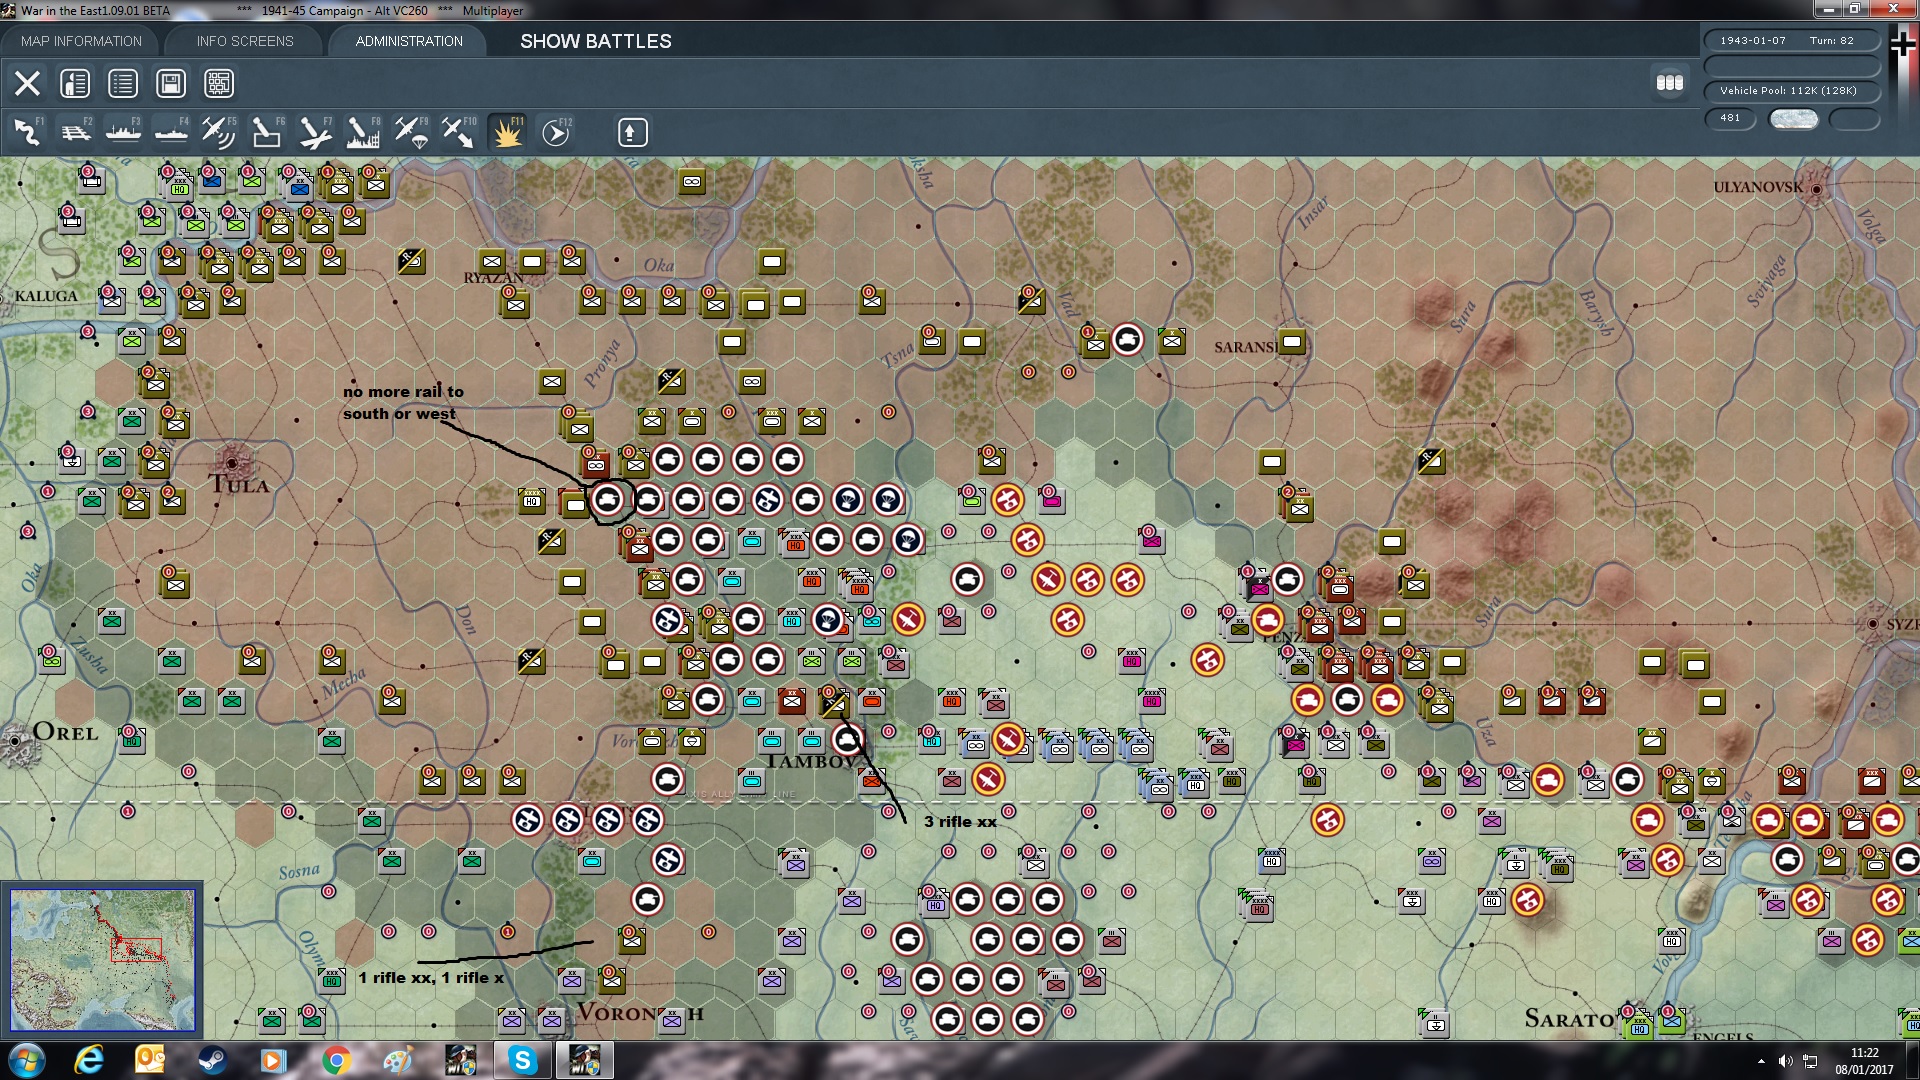Select the F5 air recon mode icon

tap(219, 132)
